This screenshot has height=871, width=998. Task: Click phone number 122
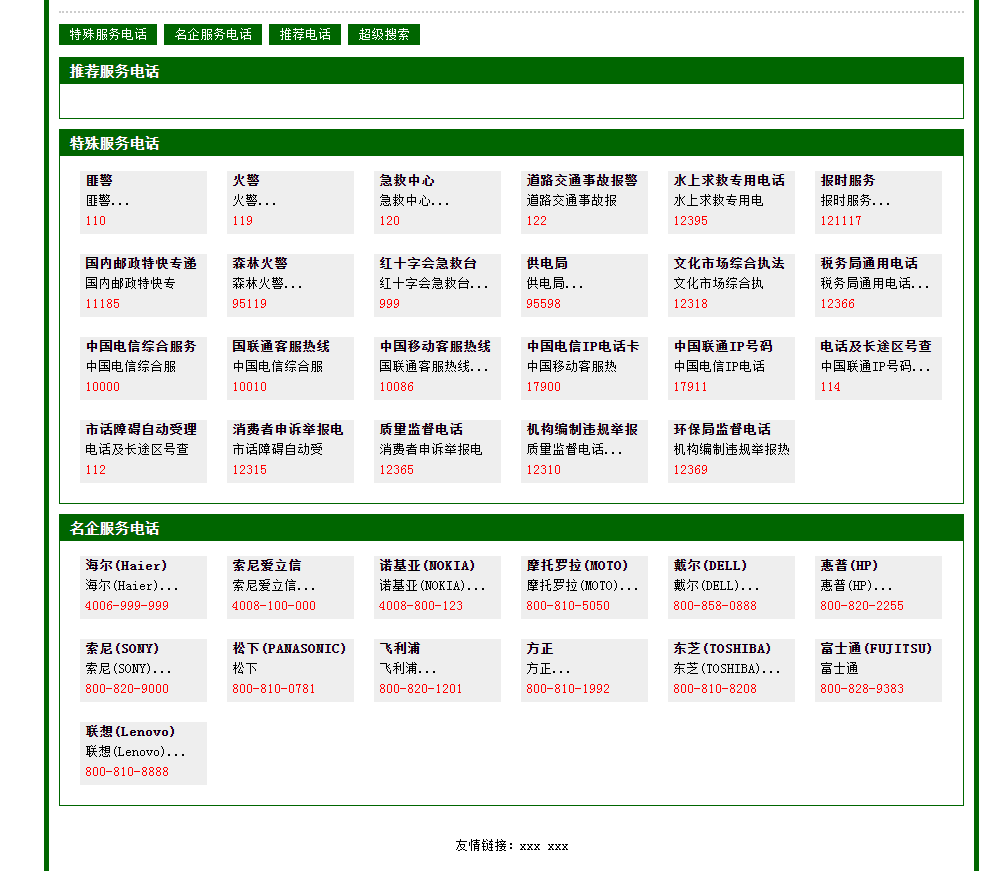pyautogui.click(x=537, y=221)
